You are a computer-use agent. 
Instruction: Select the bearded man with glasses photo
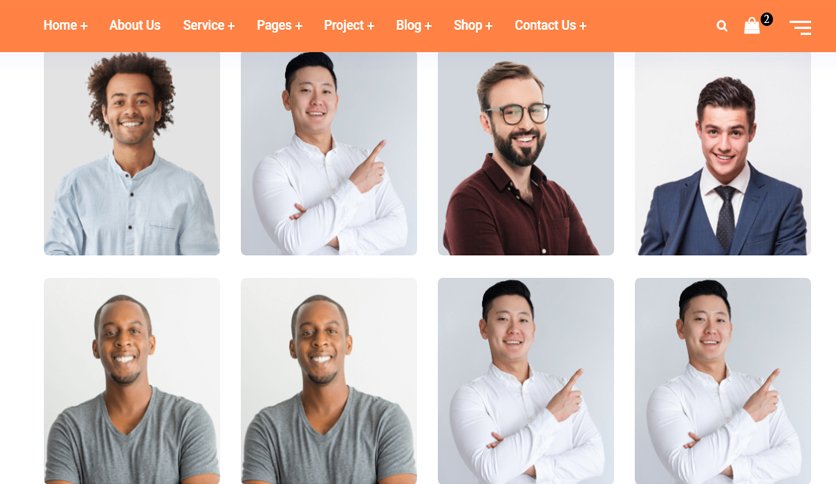coord(526,154)
